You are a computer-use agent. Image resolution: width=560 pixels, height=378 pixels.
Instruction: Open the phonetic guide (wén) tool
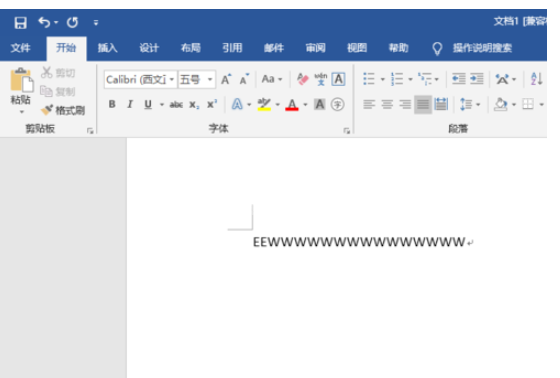320,79
